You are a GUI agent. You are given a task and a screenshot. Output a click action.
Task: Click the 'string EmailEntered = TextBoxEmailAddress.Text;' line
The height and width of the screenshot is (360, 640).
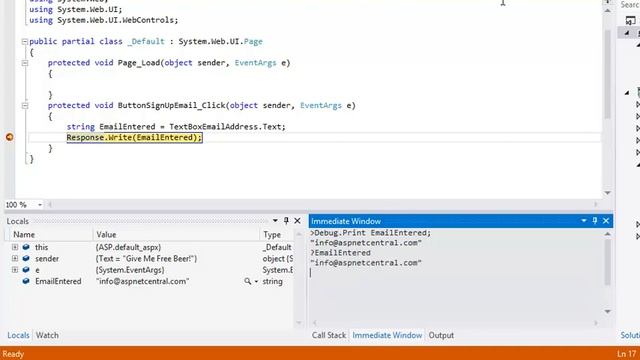tap(176, 127)
